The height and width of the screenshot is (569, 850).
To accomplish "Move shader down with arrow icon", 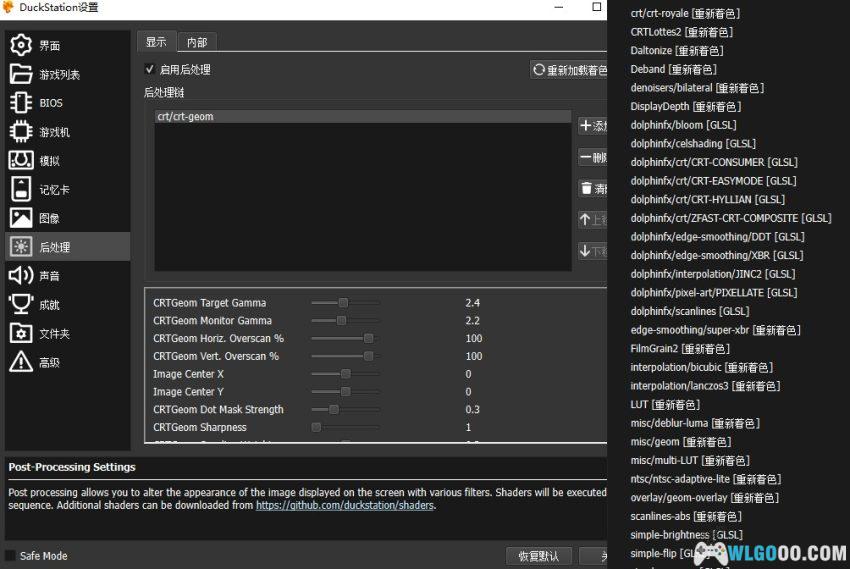I will 585,250.
